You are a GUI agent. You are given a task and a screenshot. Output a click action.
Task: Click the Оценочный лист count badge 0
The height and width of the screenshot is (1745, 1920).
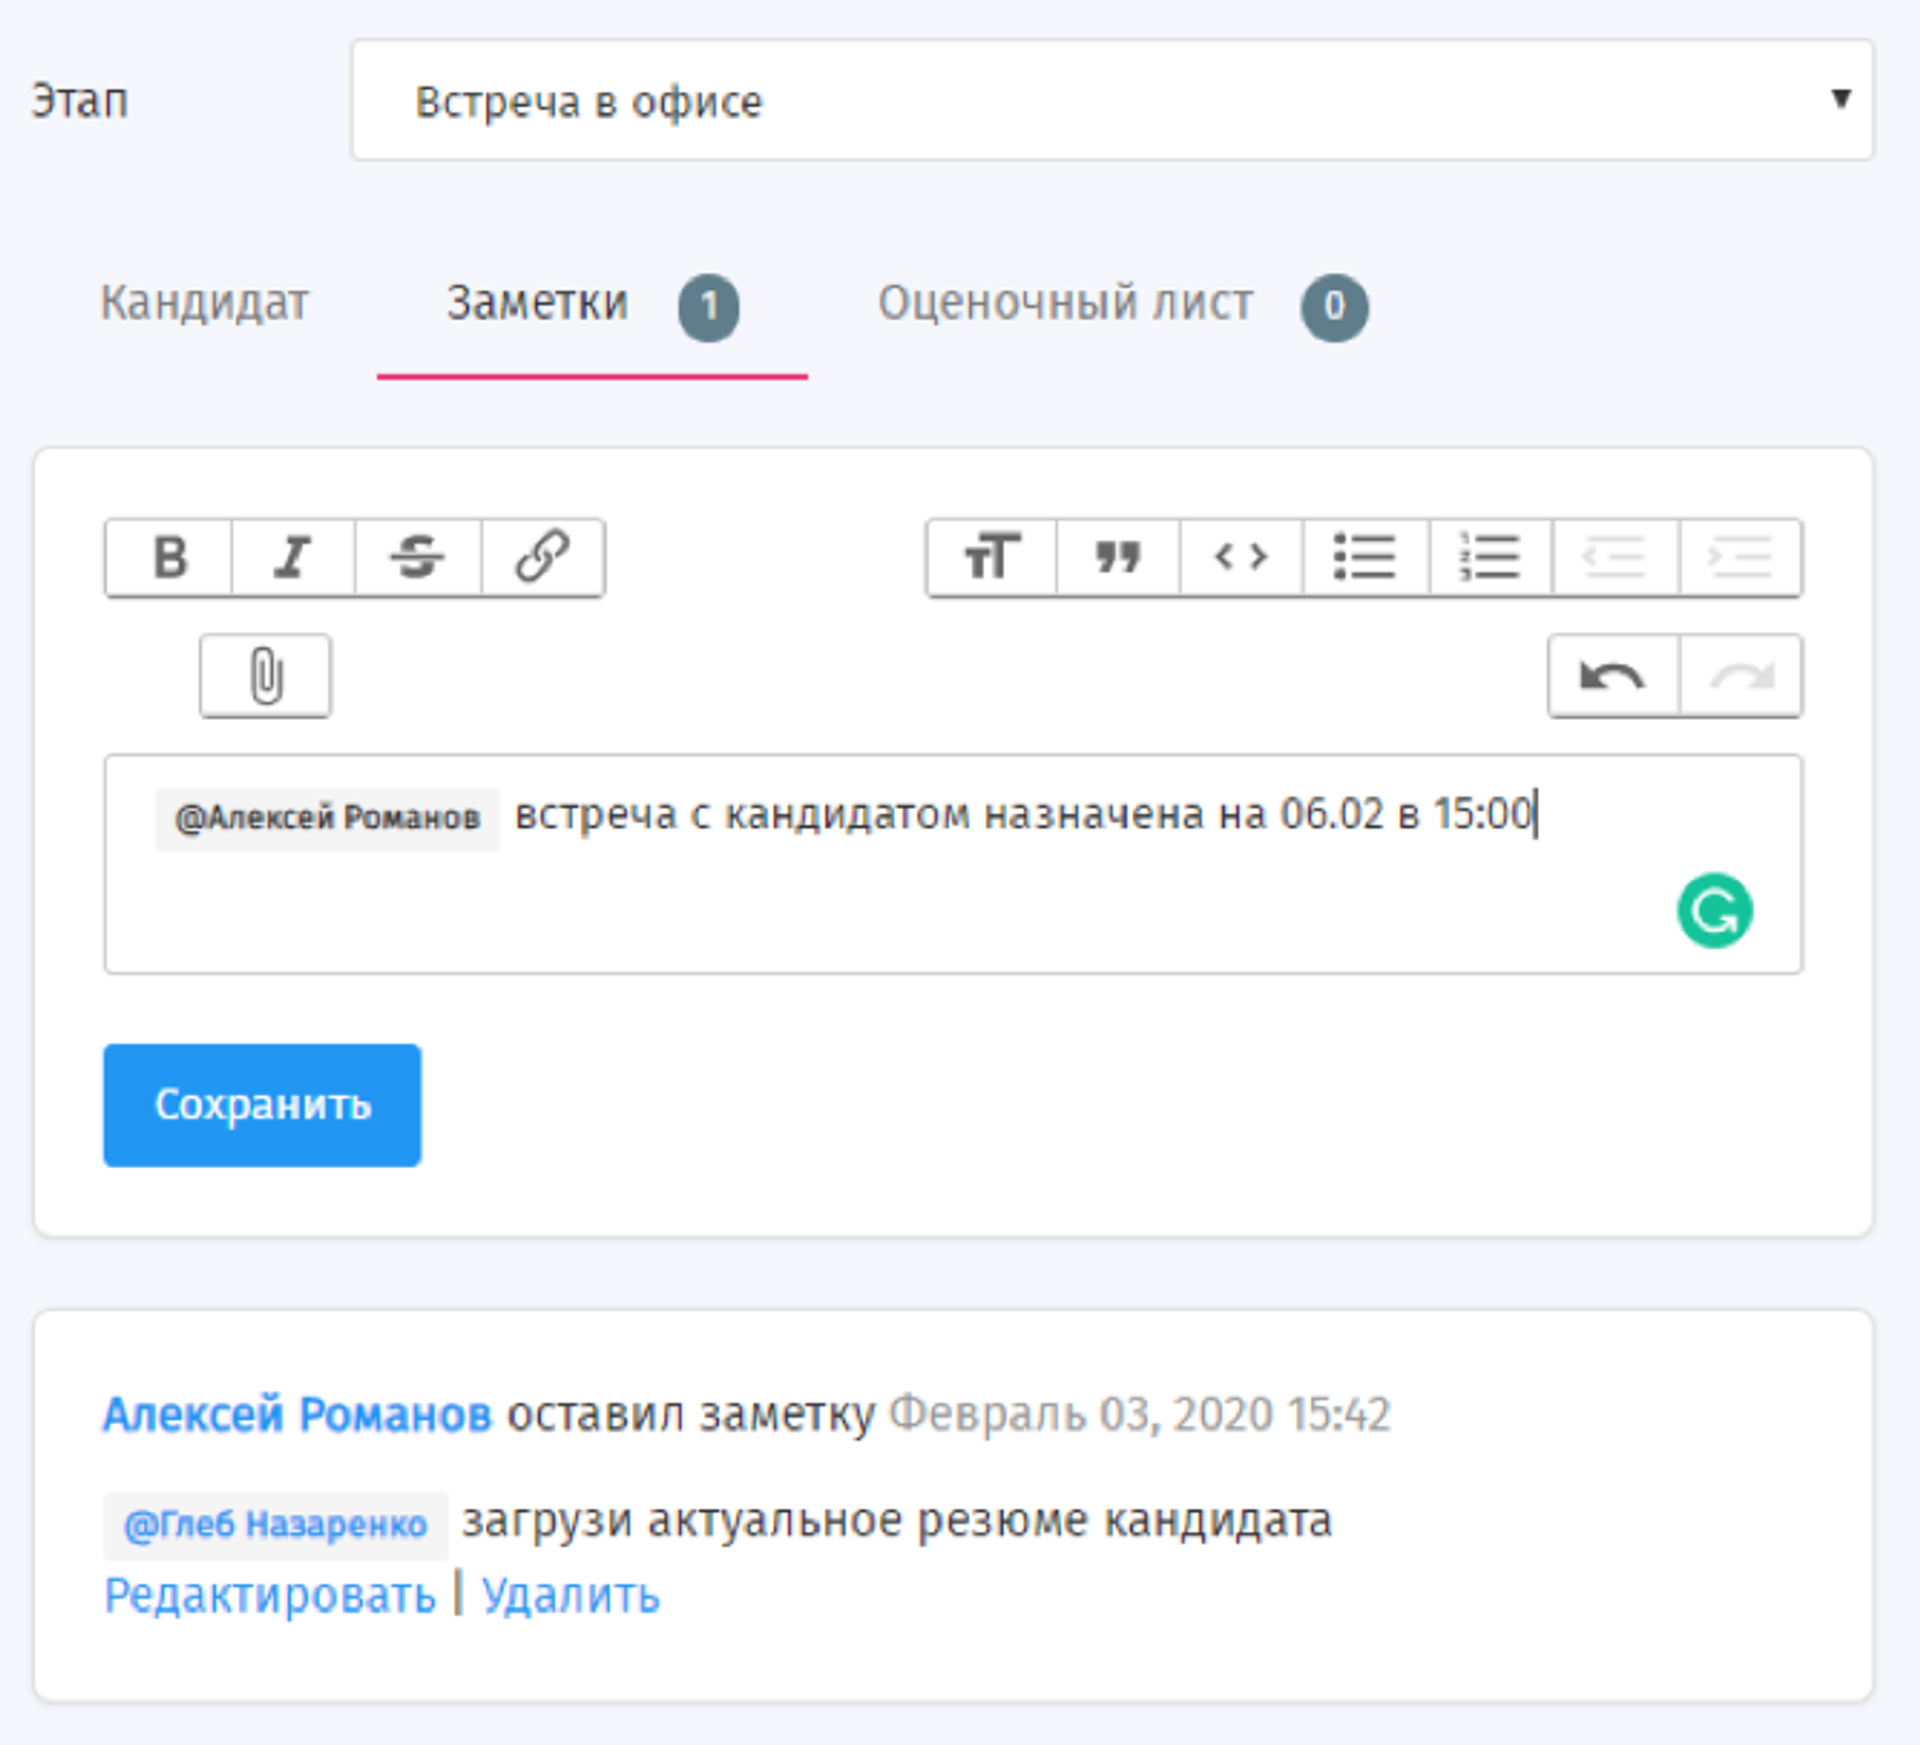point(1334,307)
